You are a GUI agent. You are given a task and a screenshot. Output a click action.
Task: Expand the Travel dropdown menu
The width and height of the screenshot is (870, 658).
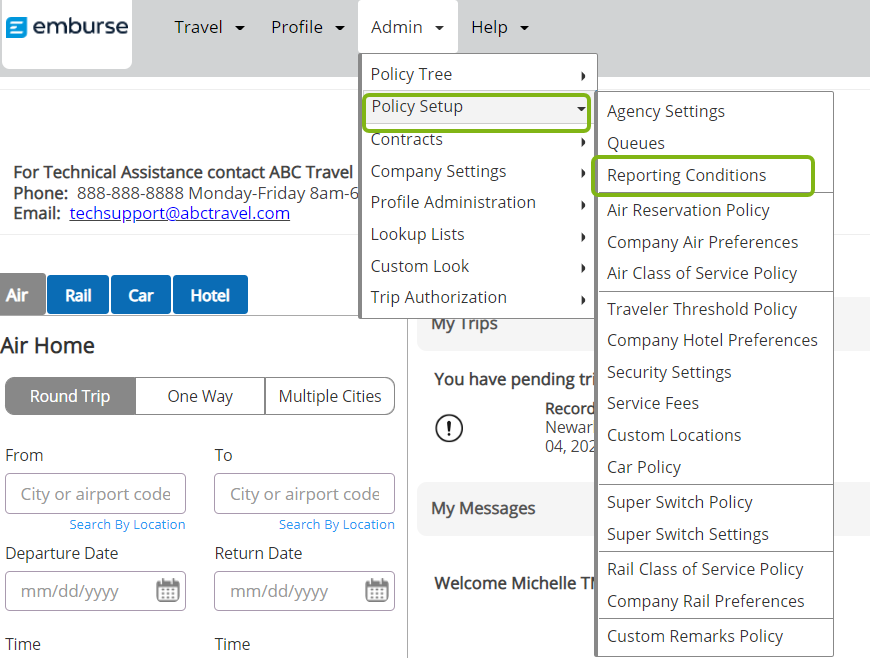209,27
